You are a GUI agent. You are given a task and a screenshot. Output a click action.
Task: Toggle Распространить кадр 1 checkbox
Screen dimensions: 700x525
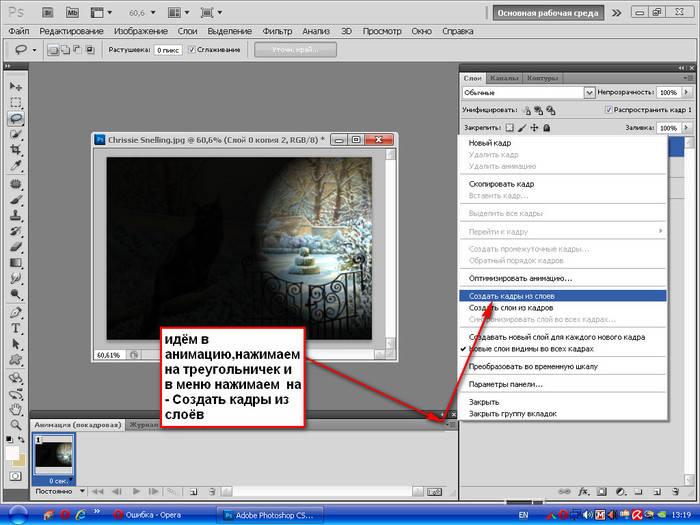point(608,109)
